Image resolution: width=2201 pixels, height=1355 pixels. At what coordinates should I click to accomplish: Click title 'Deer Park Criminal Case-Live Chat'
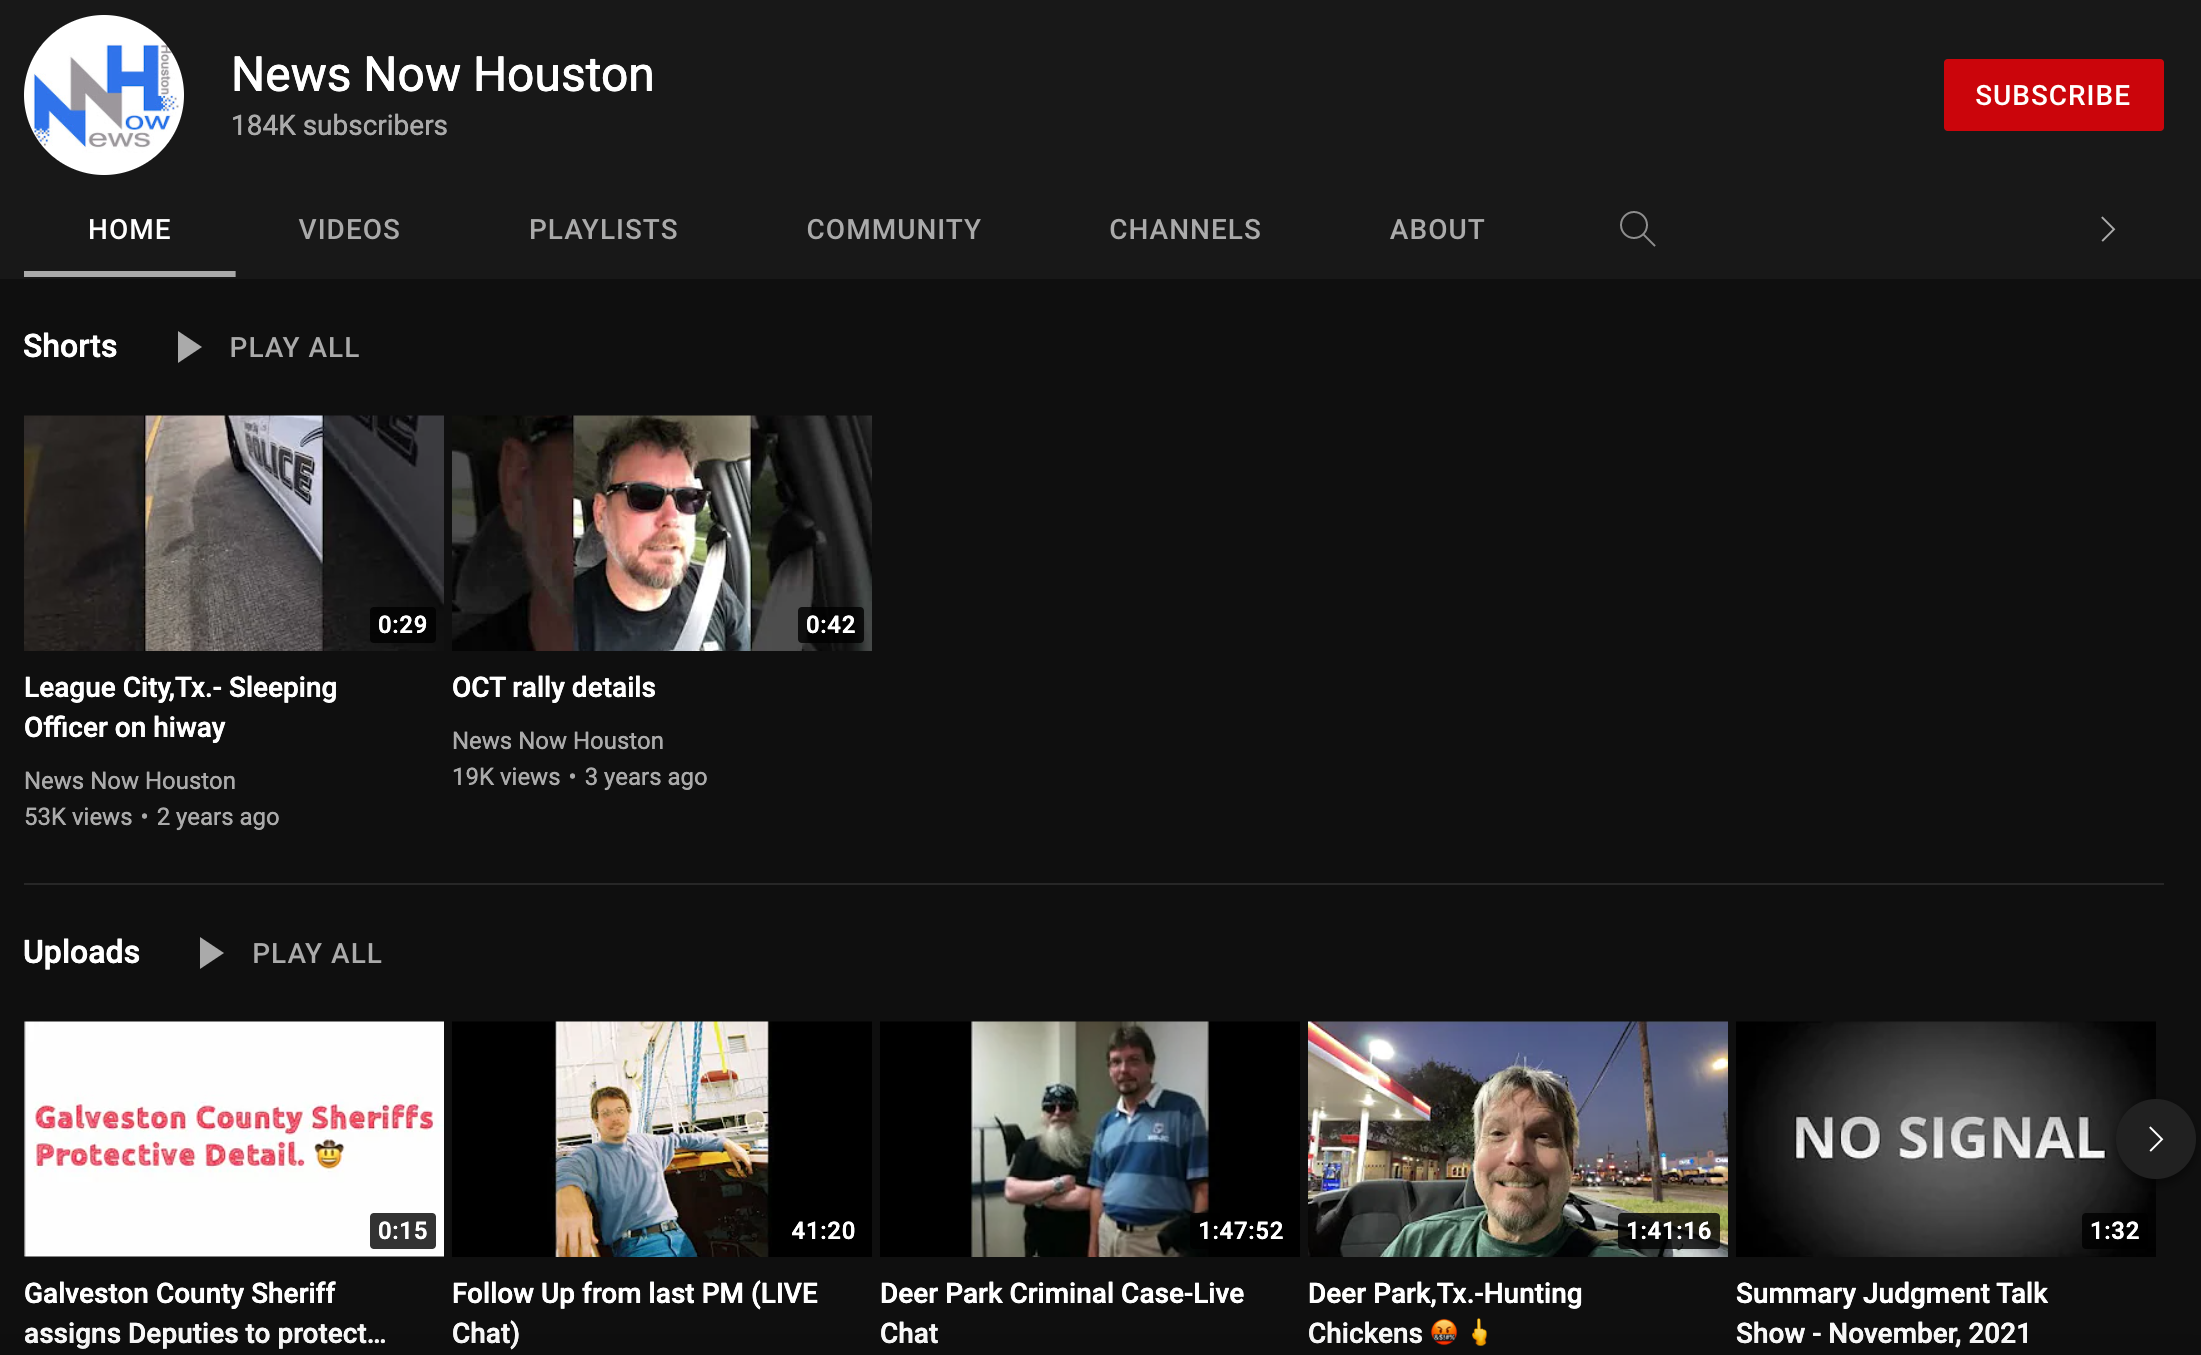tap(1062, 1313)
